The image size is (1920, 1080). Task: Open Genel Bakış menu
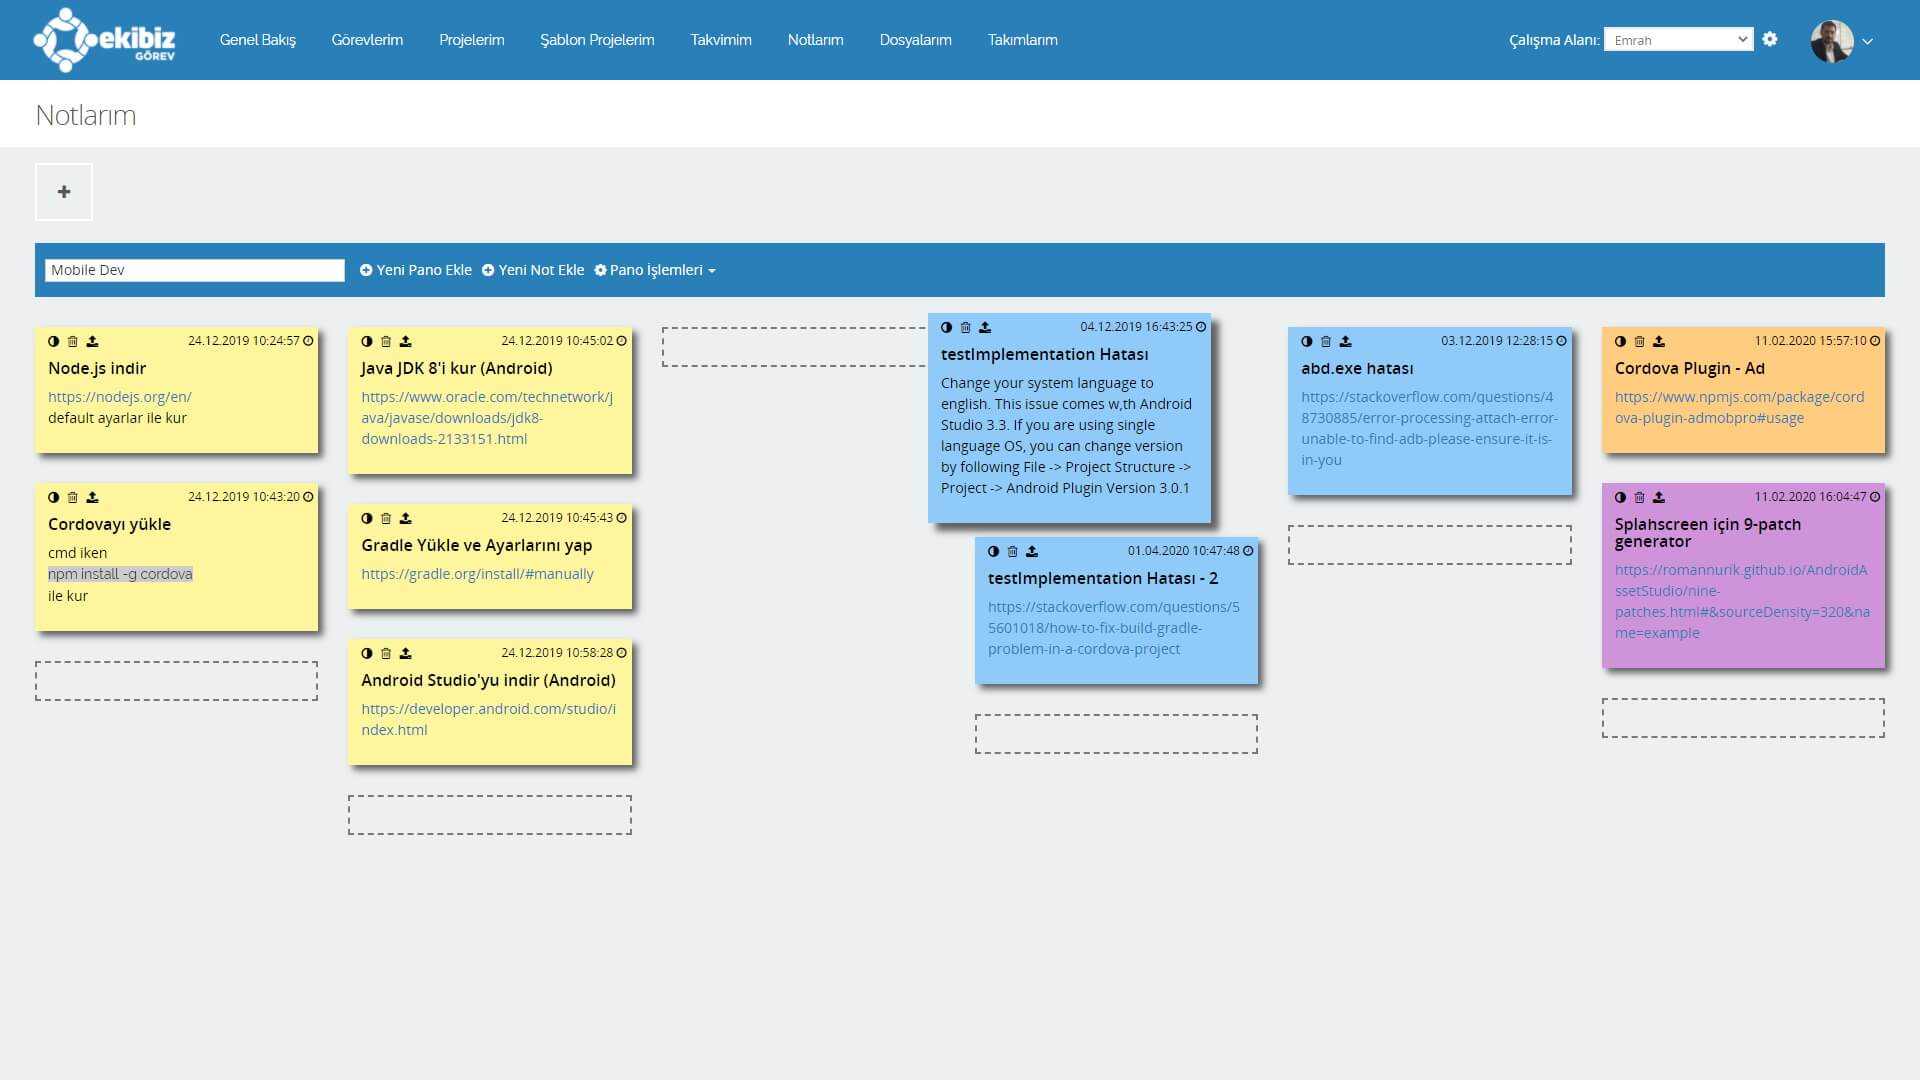click(258, 40)
